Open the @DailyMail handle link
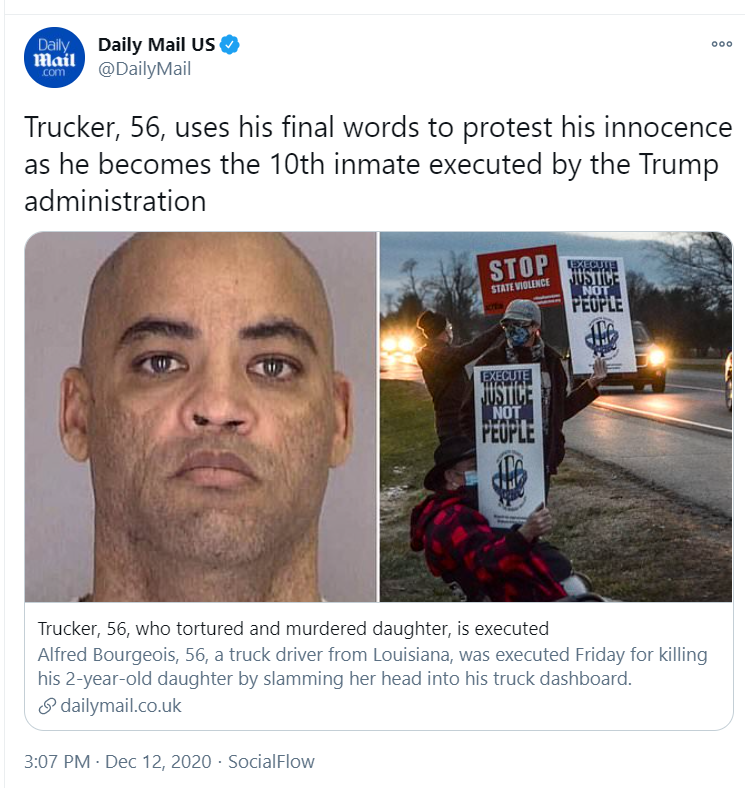This screenshot has width=745, height=788. tap(144, 69)
